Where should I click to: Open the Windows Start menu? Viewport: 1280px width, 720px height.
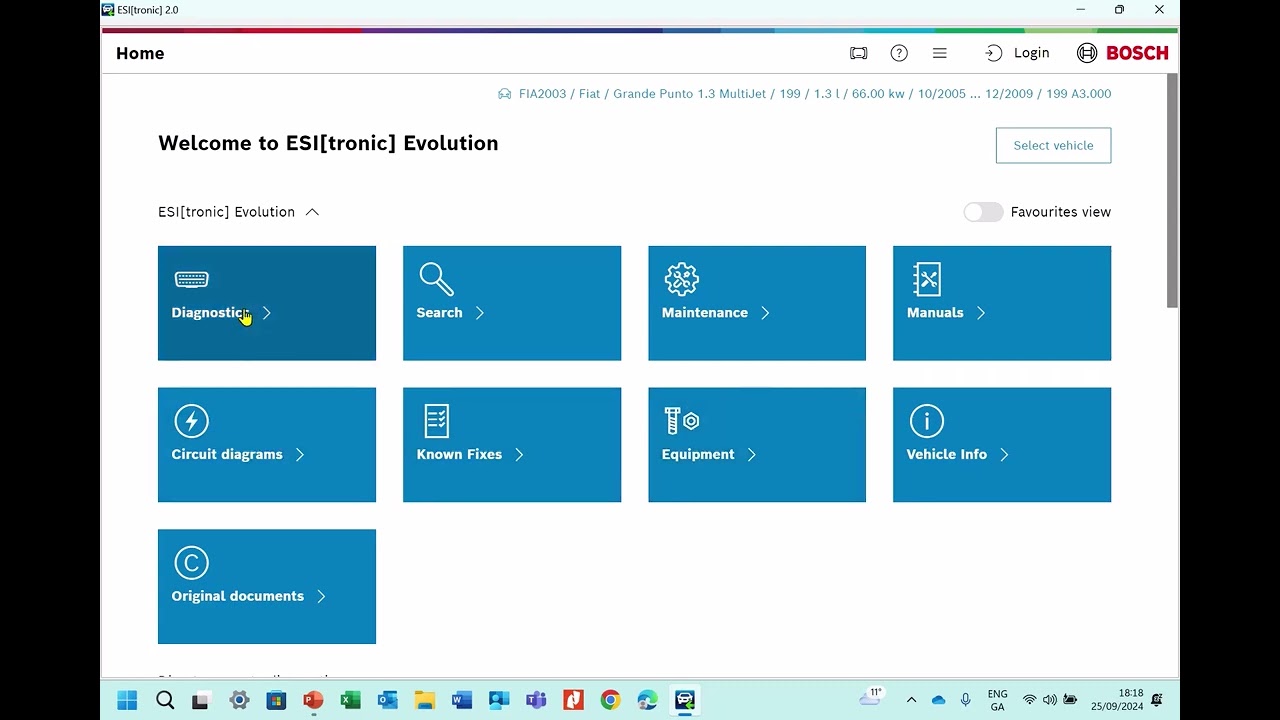pos(127,700)
